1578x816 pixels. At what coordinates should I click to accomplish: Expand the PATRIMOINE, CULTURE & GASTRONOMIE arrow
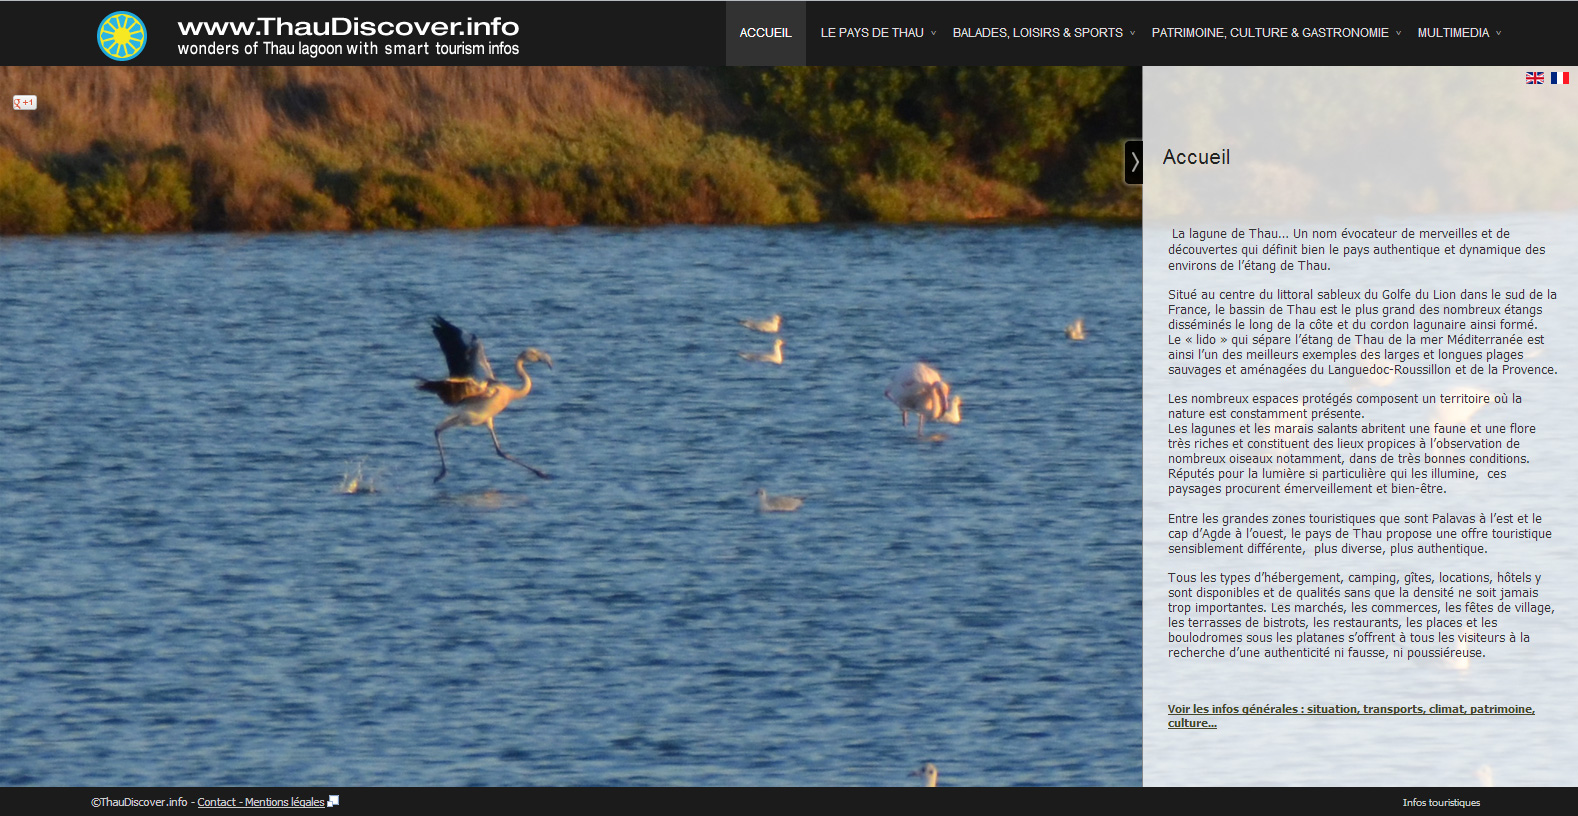tap(1398, 34)
